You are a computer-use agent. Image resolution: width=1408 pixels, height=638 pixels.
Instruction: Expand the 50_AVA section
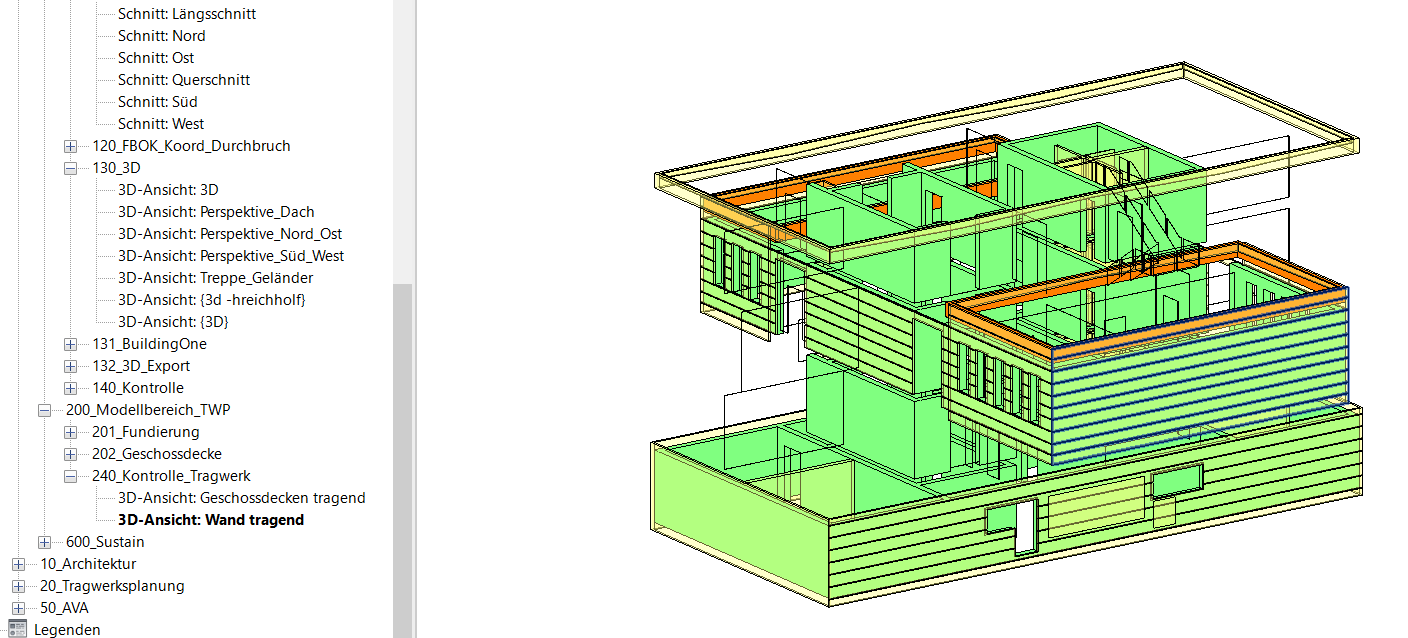pos(18,608)
